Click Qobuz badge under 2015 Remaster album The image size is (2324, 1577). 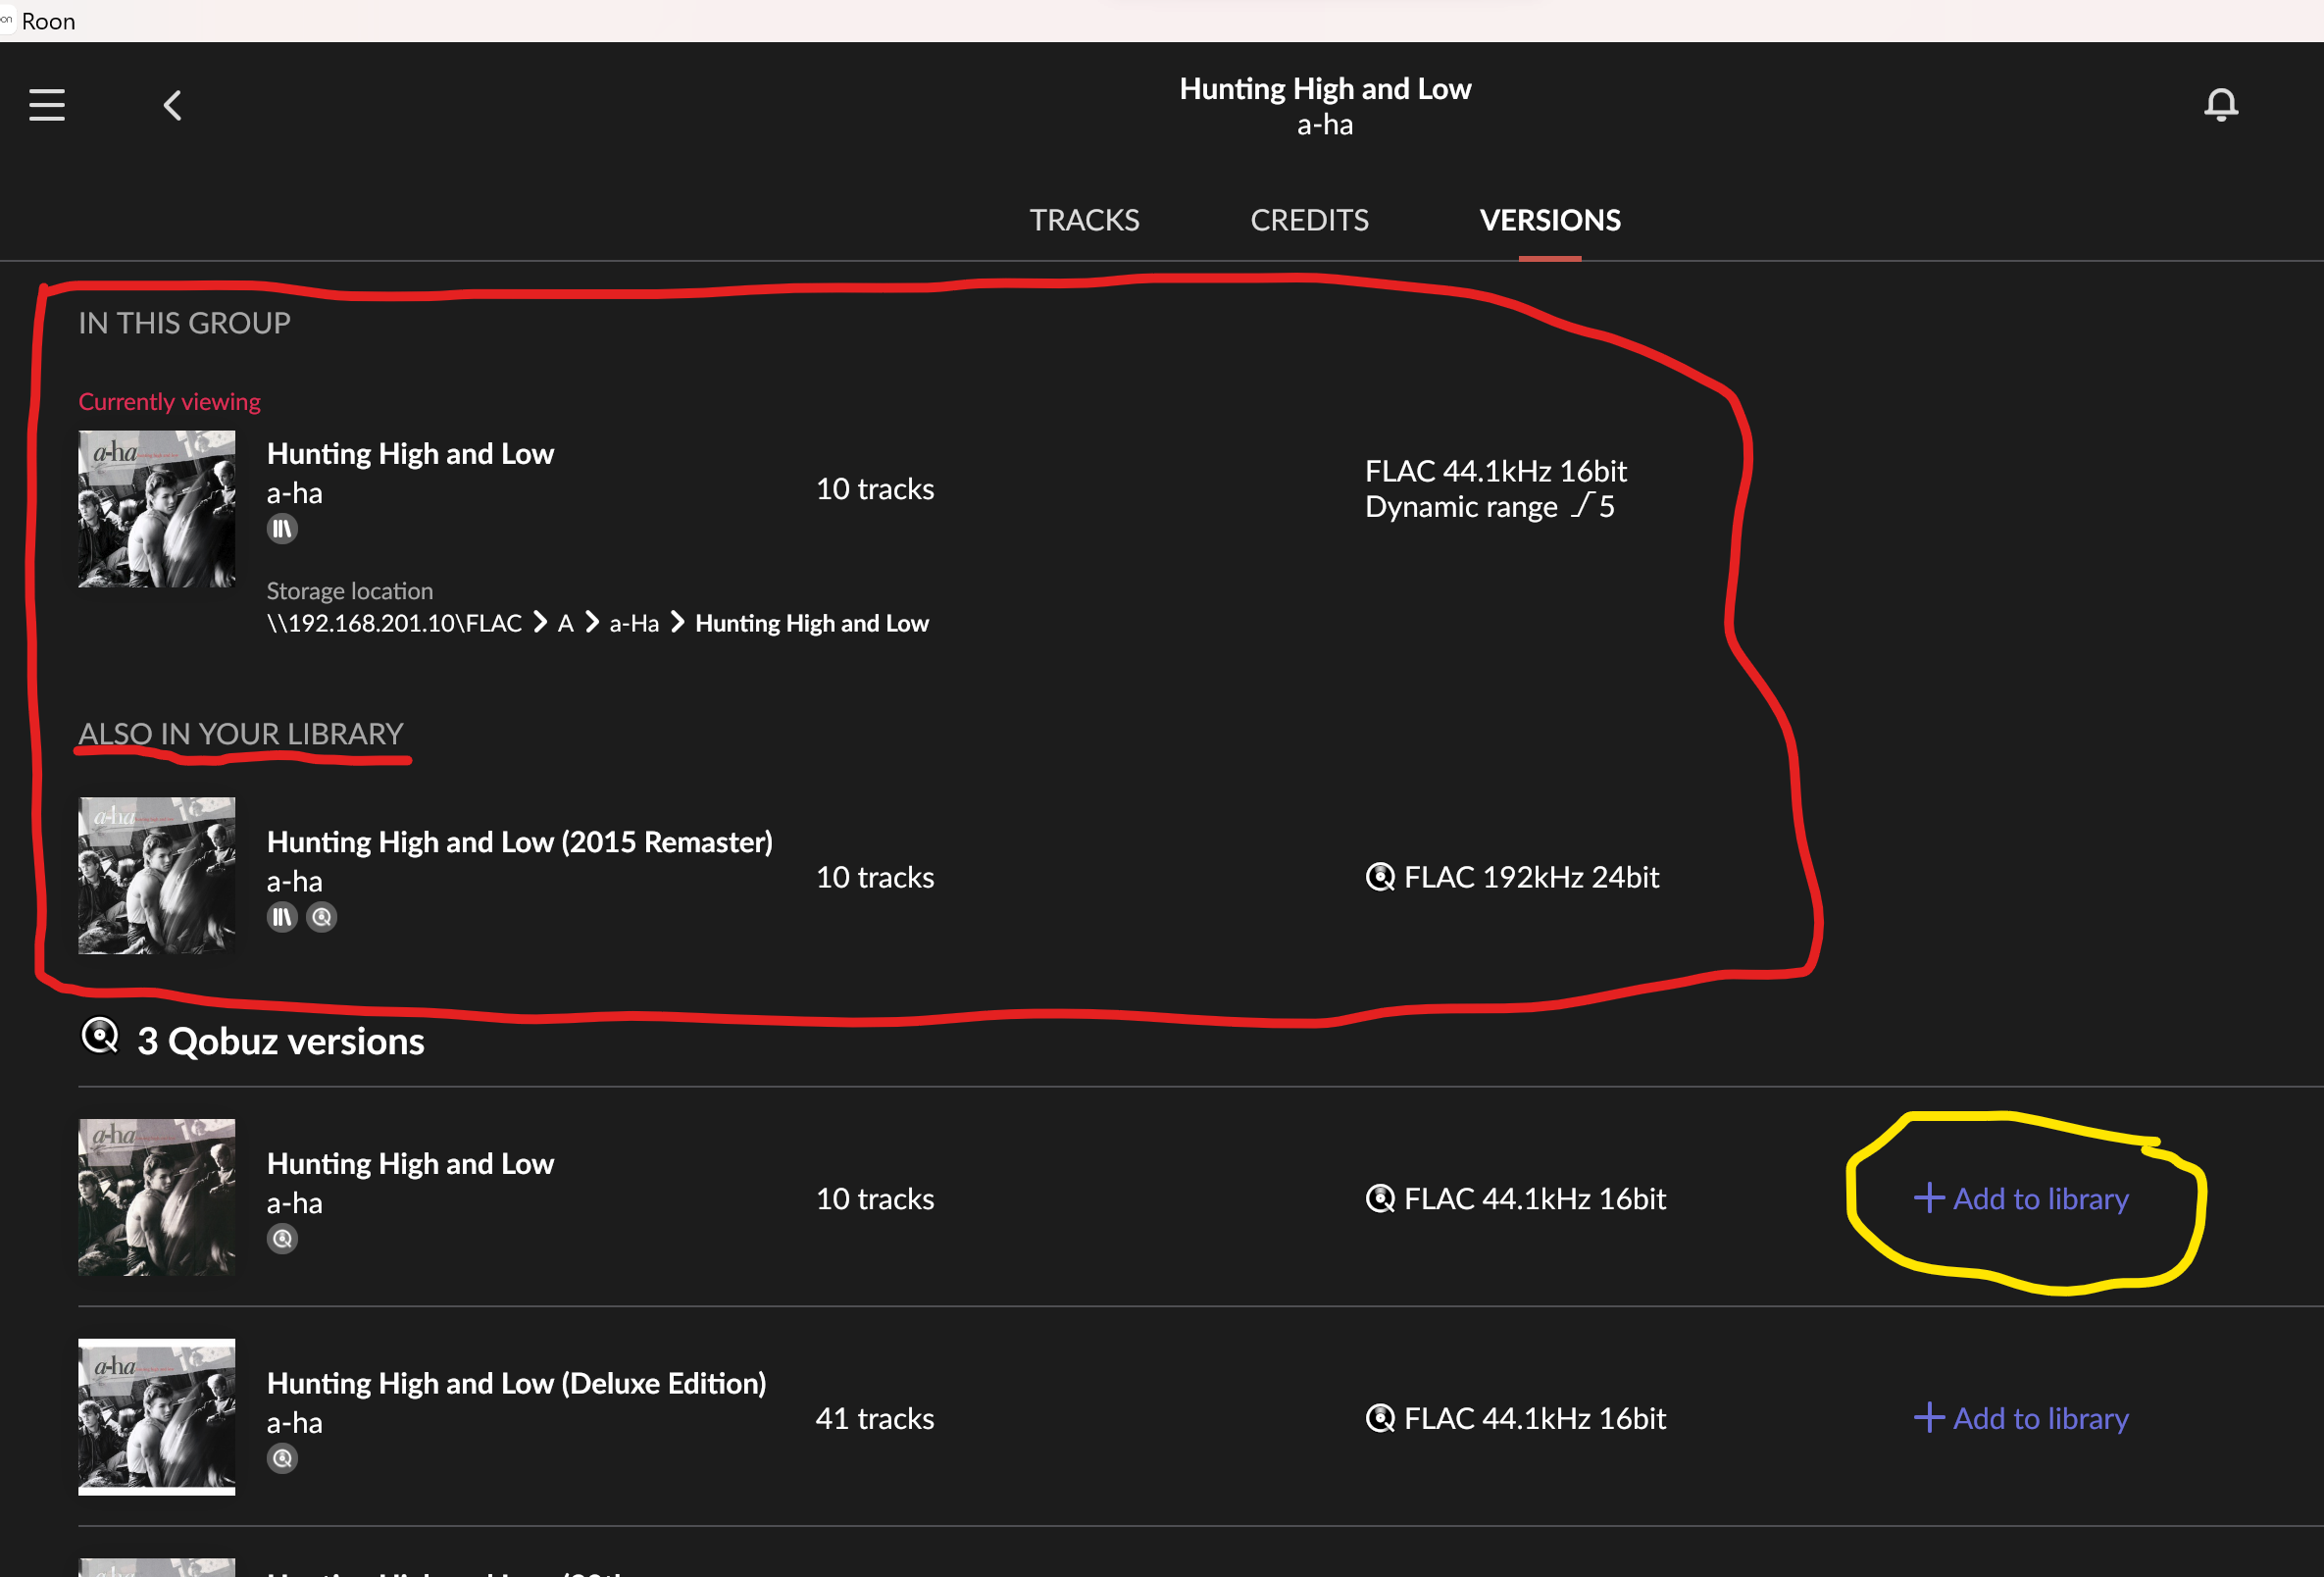[321, 917]
